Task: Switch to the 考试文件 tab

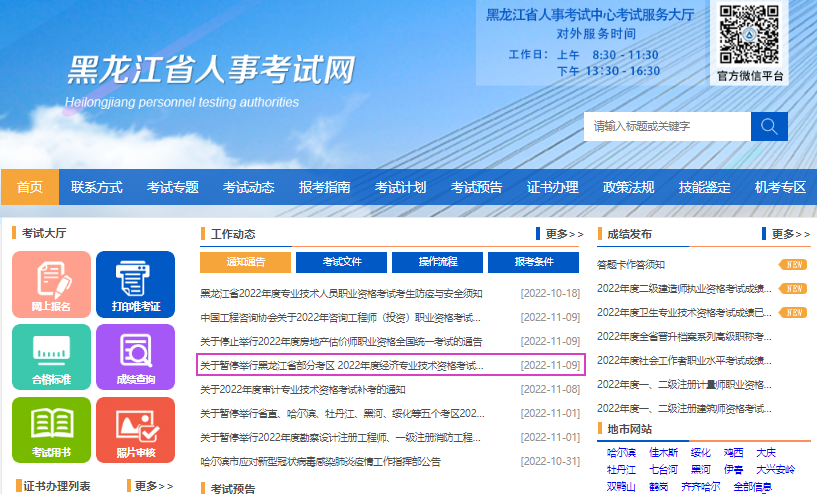Action: click(342, 262)
